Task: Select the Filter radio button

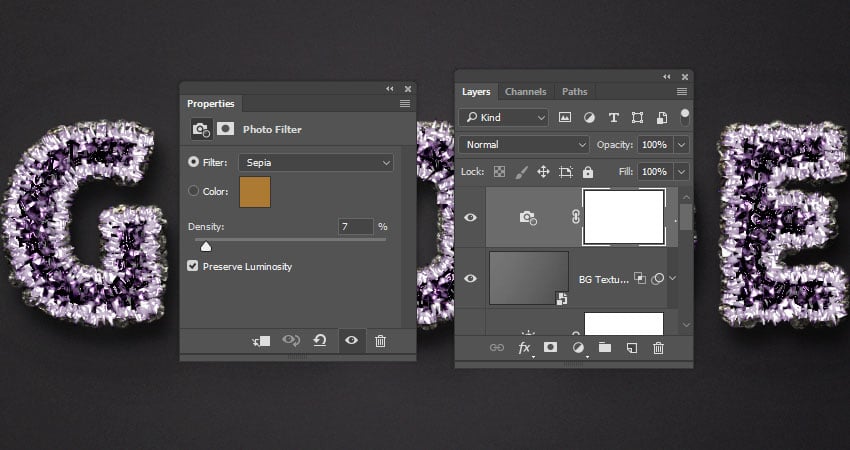Action: [x=193, y=162]
